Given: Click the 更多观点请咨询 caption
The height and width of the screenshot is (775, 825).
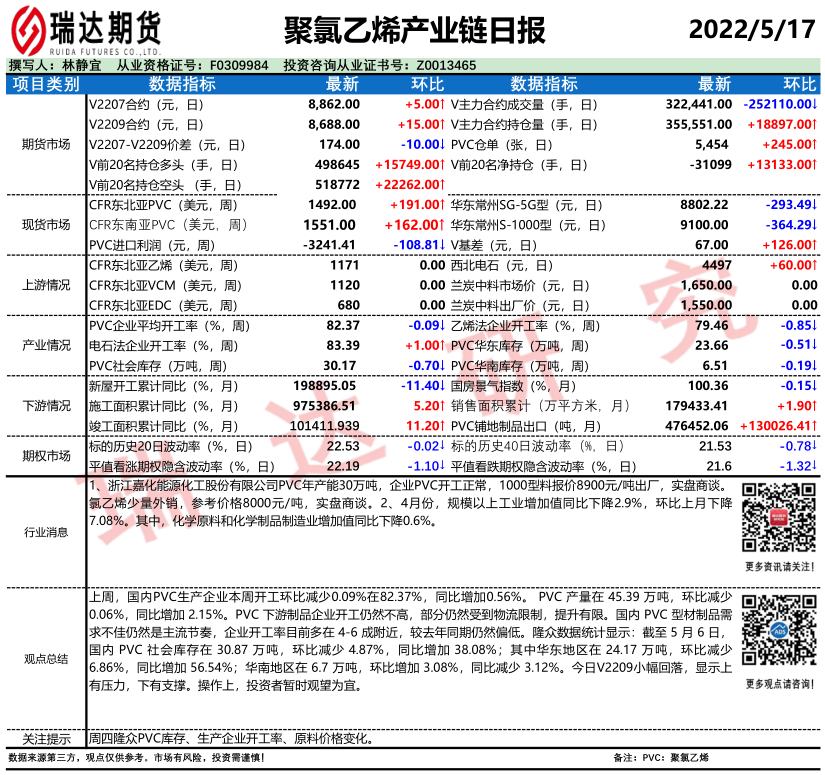Looking at the screenshot, I should point(778,684).
